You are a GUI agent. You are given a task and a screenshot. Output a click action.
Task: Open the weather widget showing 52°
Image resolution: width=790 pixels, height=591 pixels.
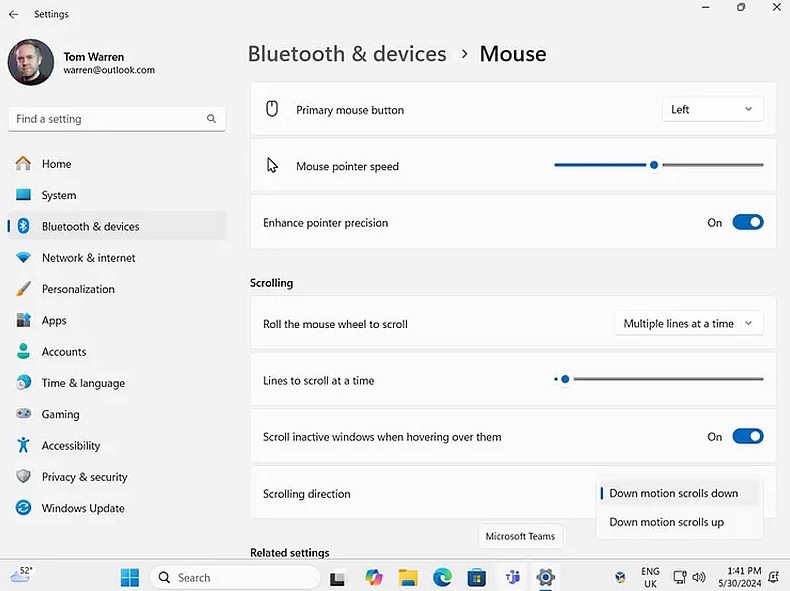pyautogui.click(x=21, y=575)
